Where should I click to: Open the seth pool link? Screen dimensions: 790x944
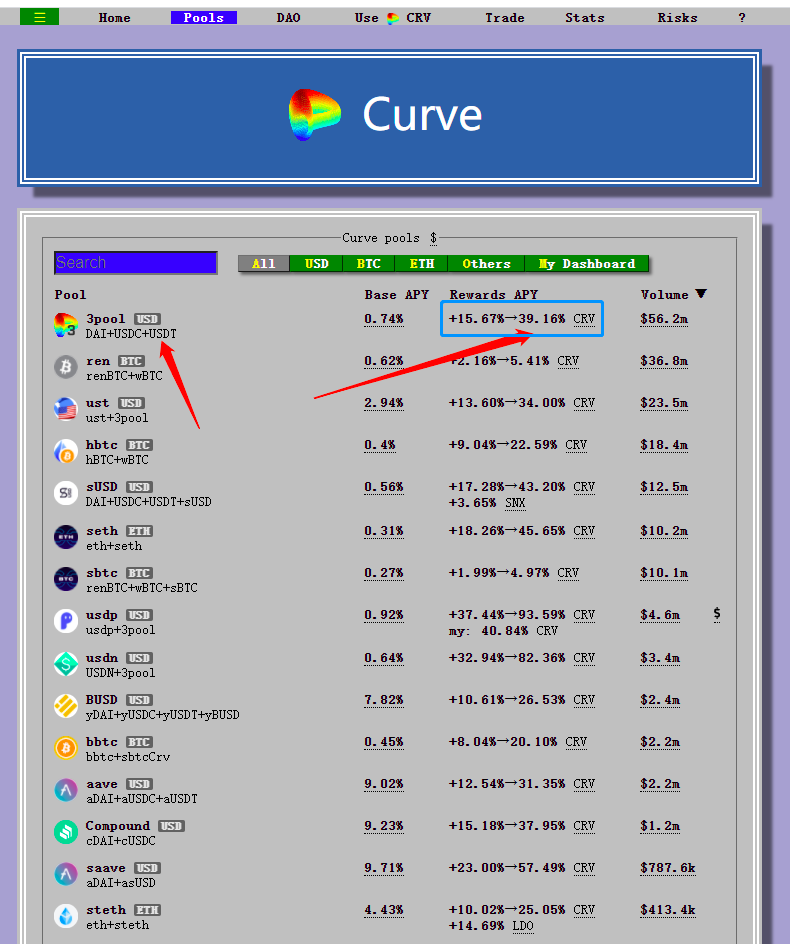point(102,531)
